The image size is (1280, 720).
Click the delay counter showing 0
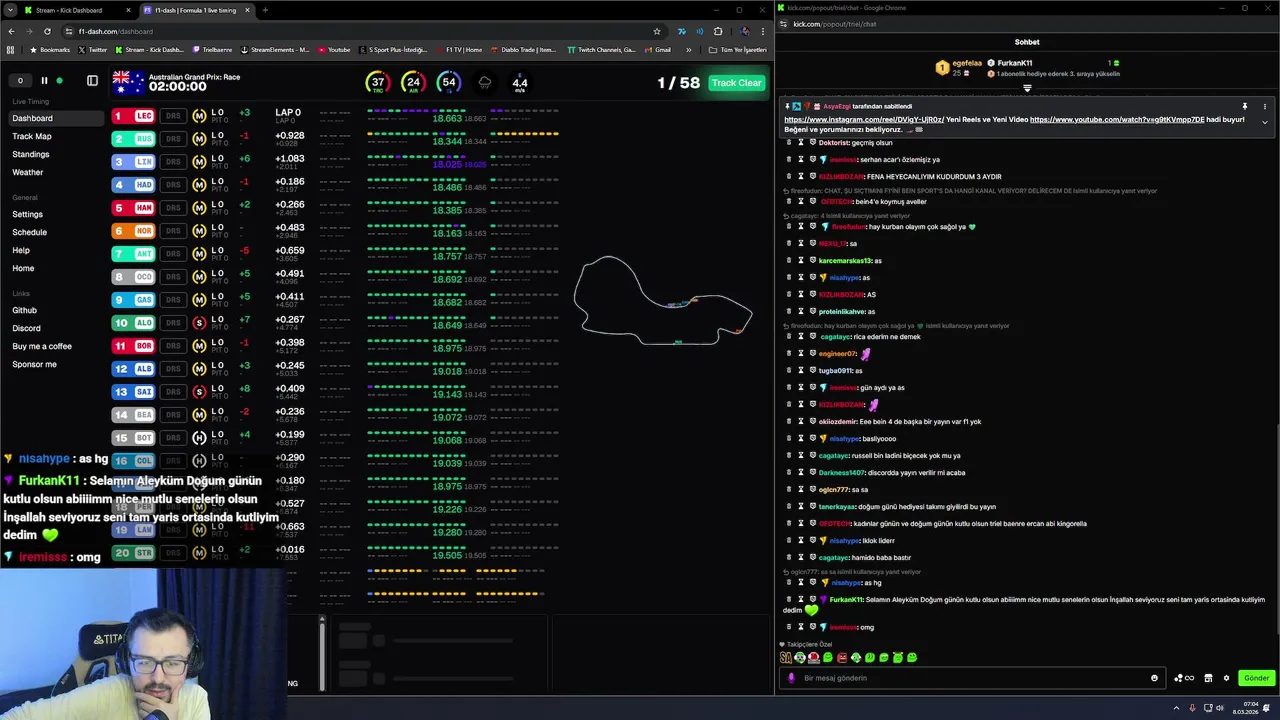(x=20, y=81)
